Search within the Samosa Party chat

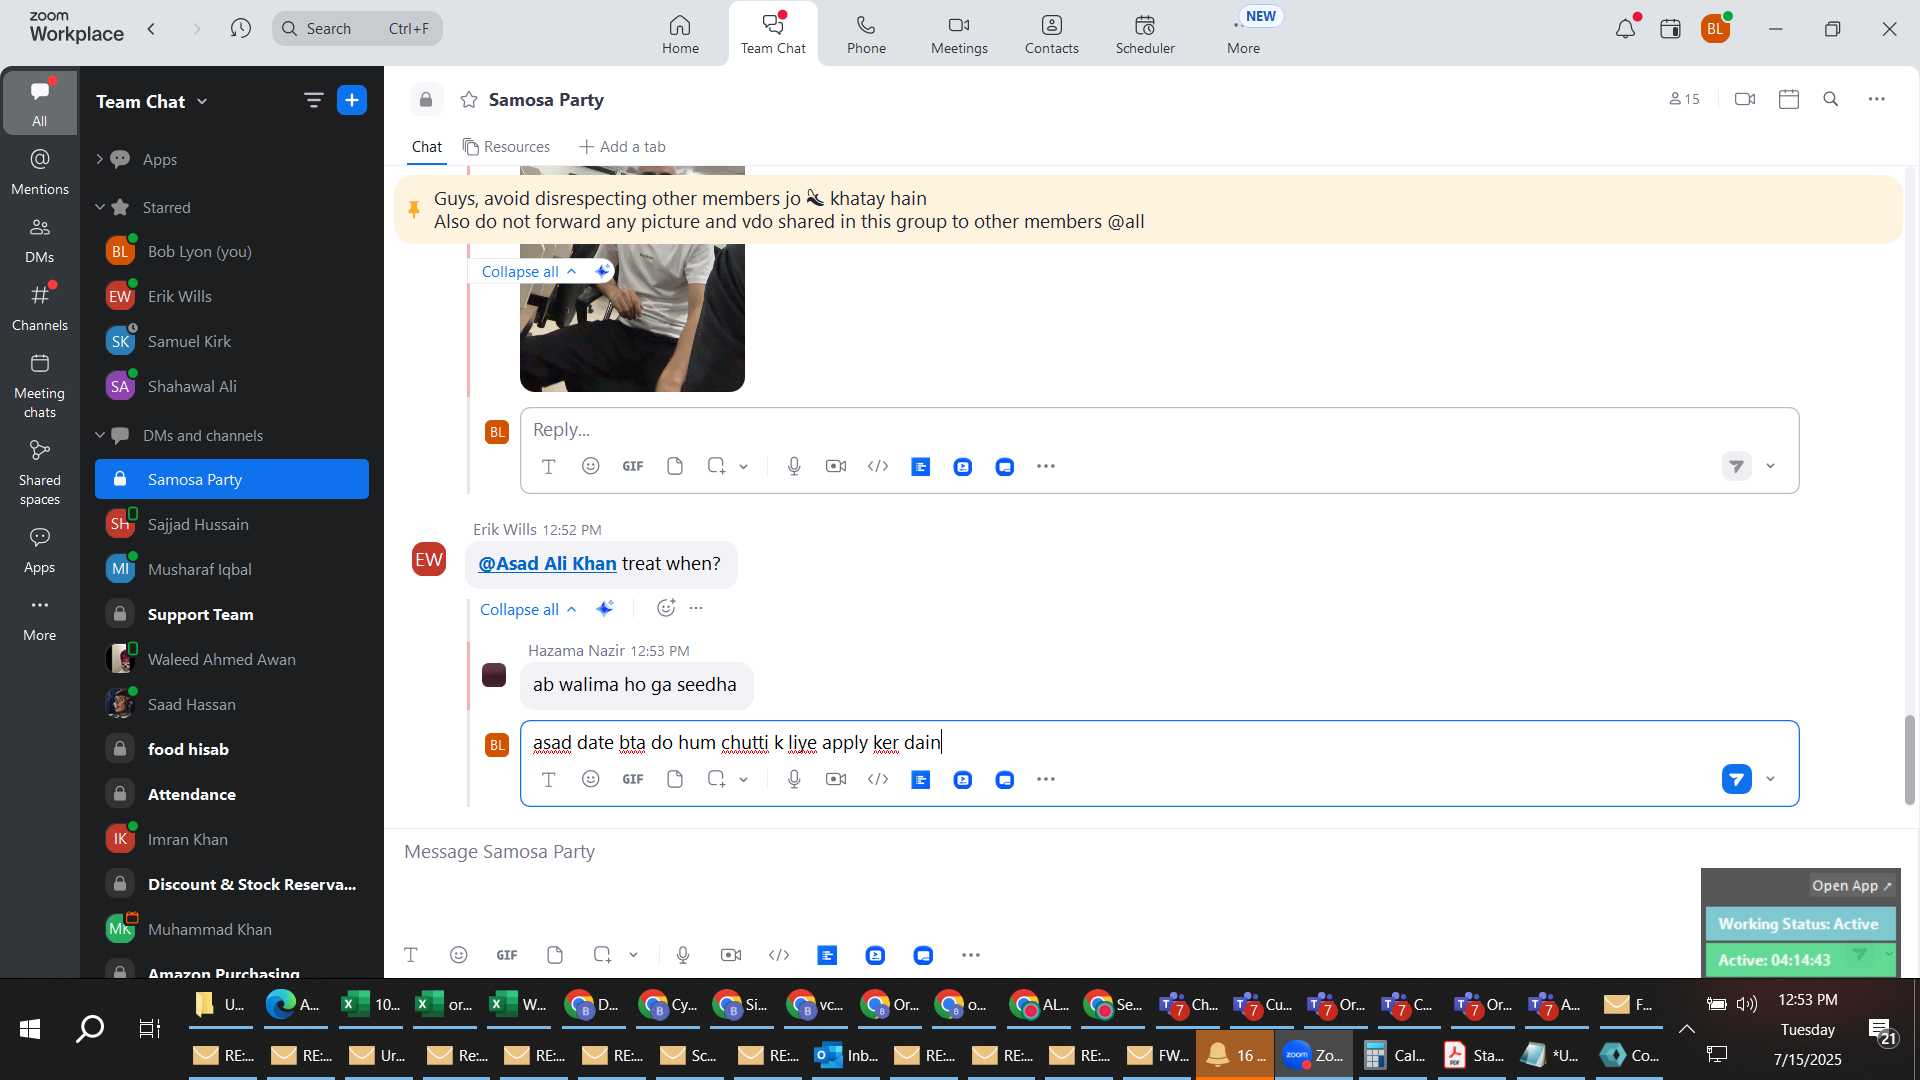click(1831, 99)
